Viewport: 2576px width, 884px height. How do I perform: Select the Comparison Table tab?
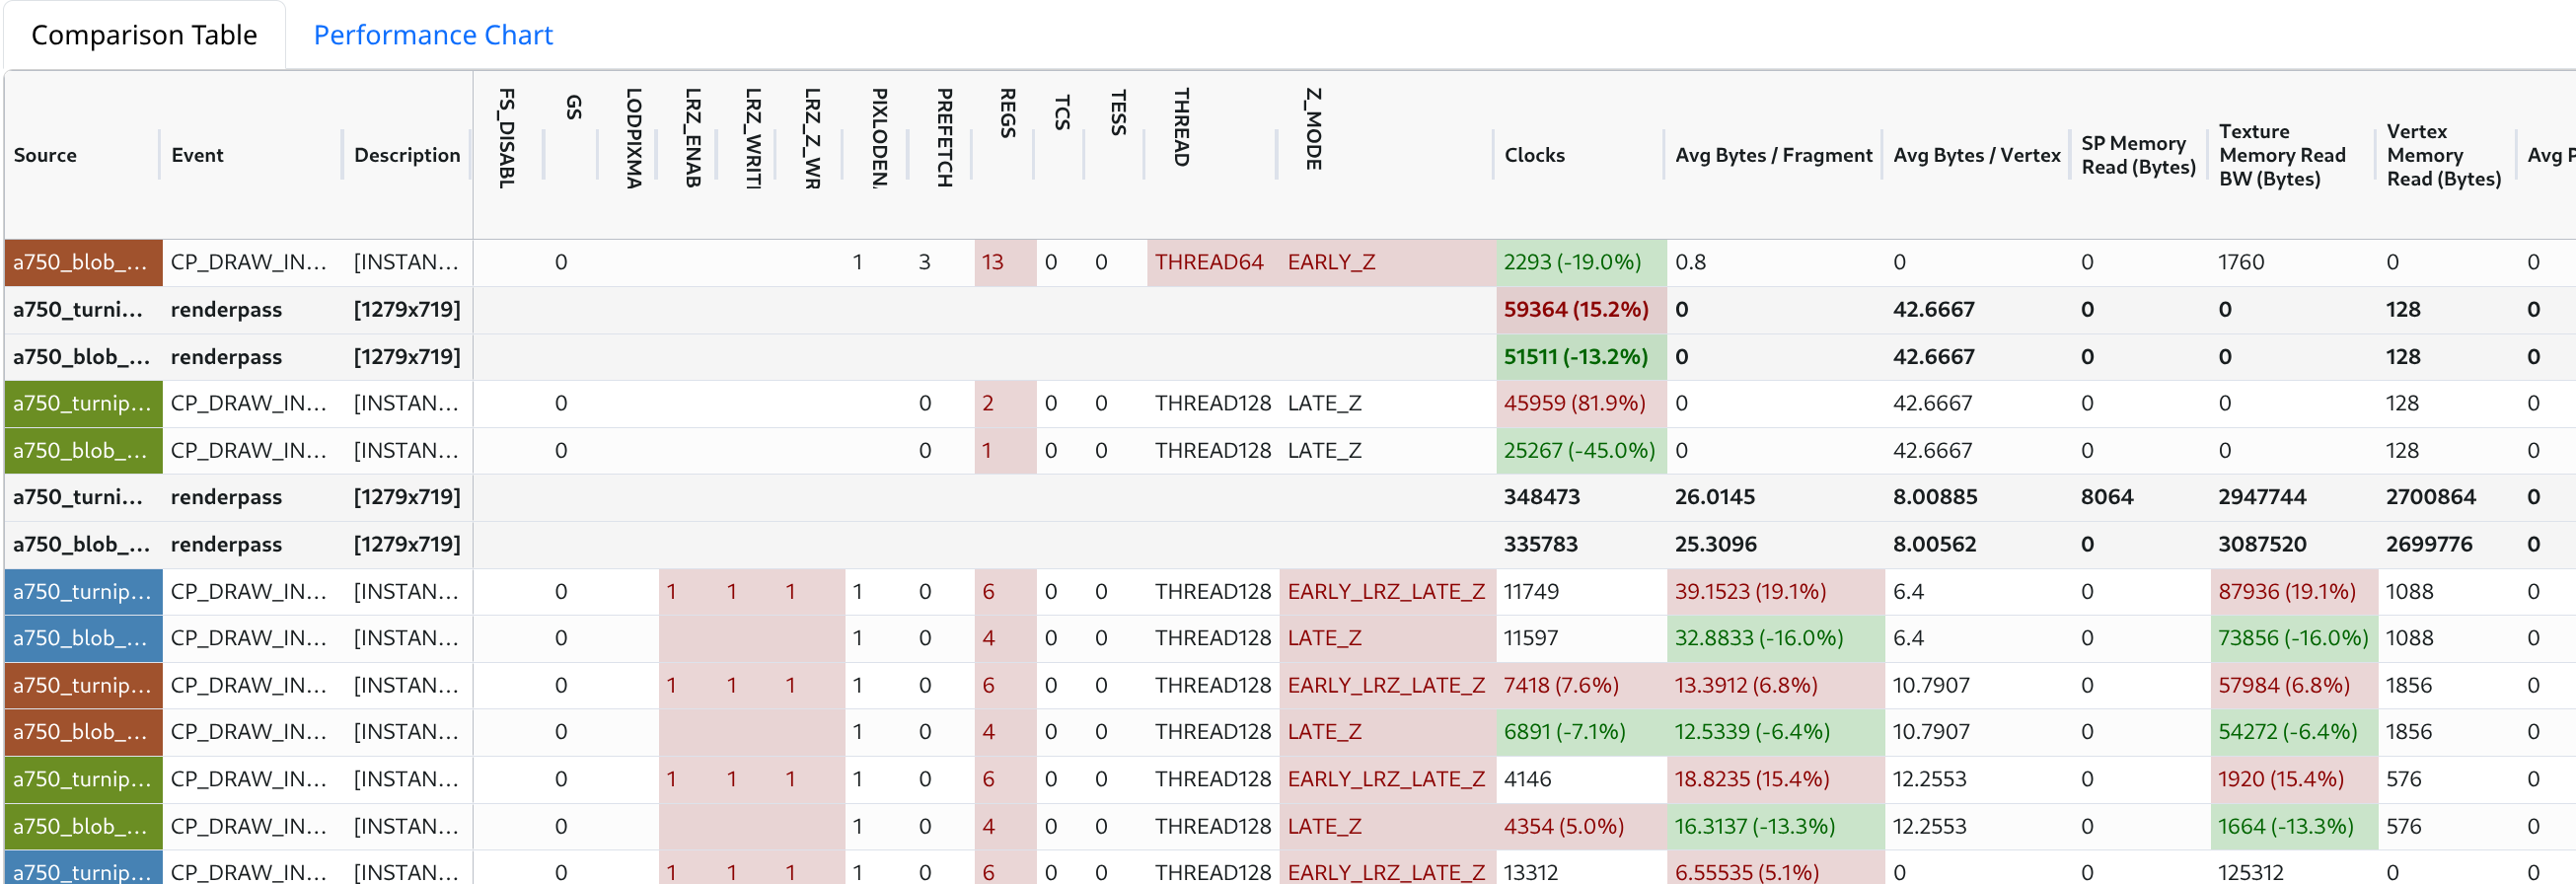144,35
